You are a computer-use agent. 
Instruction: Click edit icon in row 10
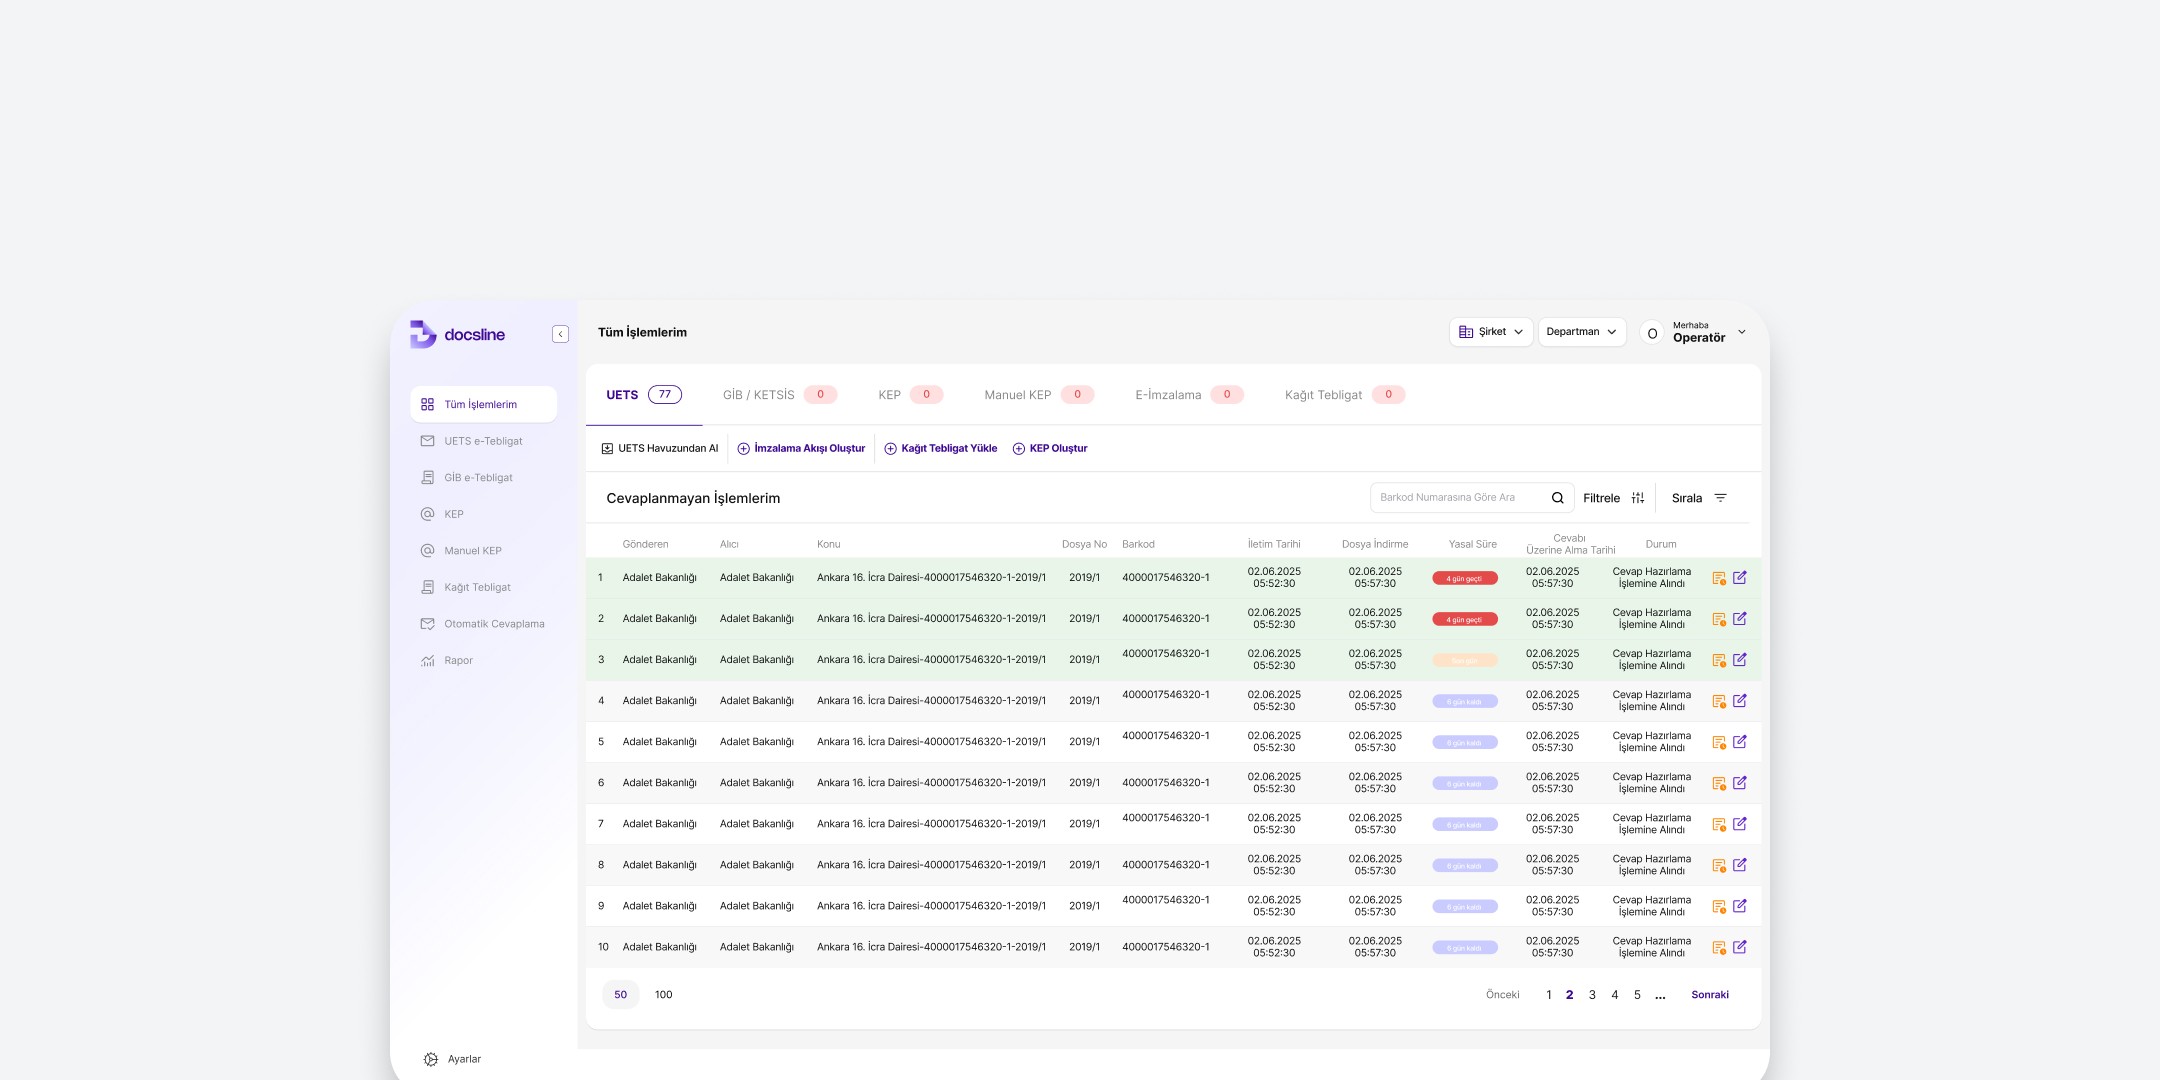click(1740, 947)
